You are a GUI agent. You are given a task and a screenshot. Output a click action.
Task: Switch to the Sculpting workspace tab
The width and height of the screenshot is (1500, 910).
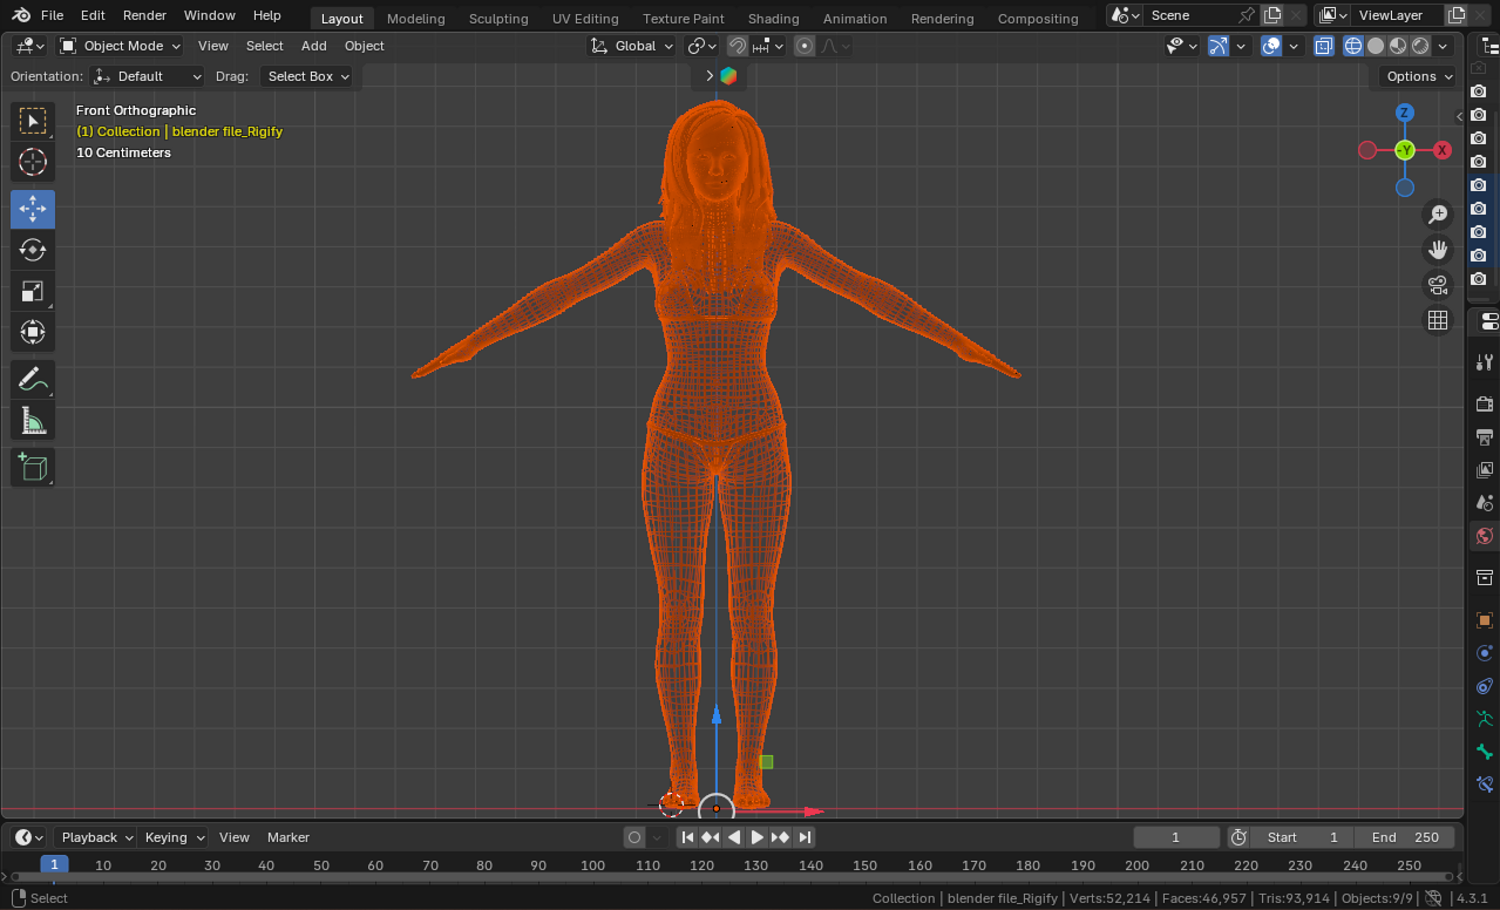coord(498,18)
